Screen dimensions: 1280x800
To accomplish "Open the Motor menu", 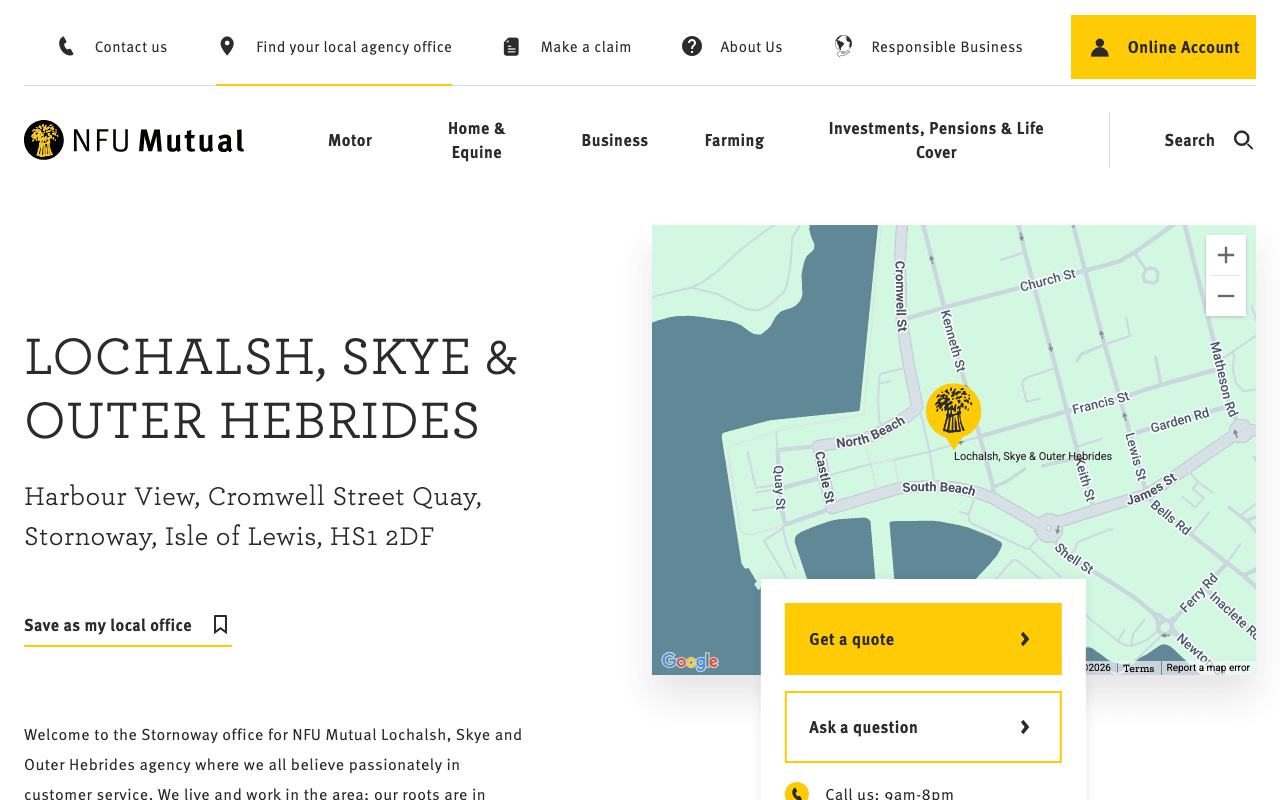I will pyautogui.click(x=350, y=140).
